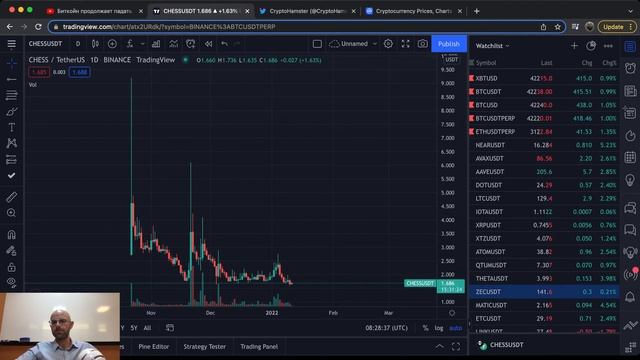Open the Fibonacci retracement tools
Viewport: 640px width, 360px height.
coord(11,95)
